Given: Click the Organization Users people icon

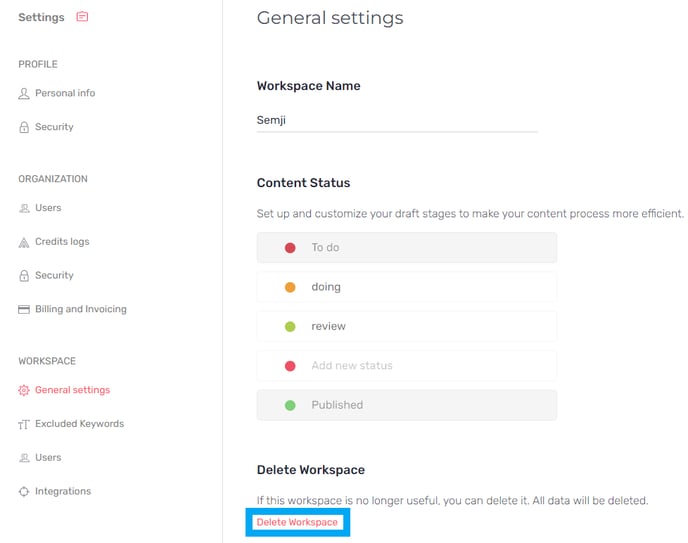Looking at the screenshot, I should [24, 208].
